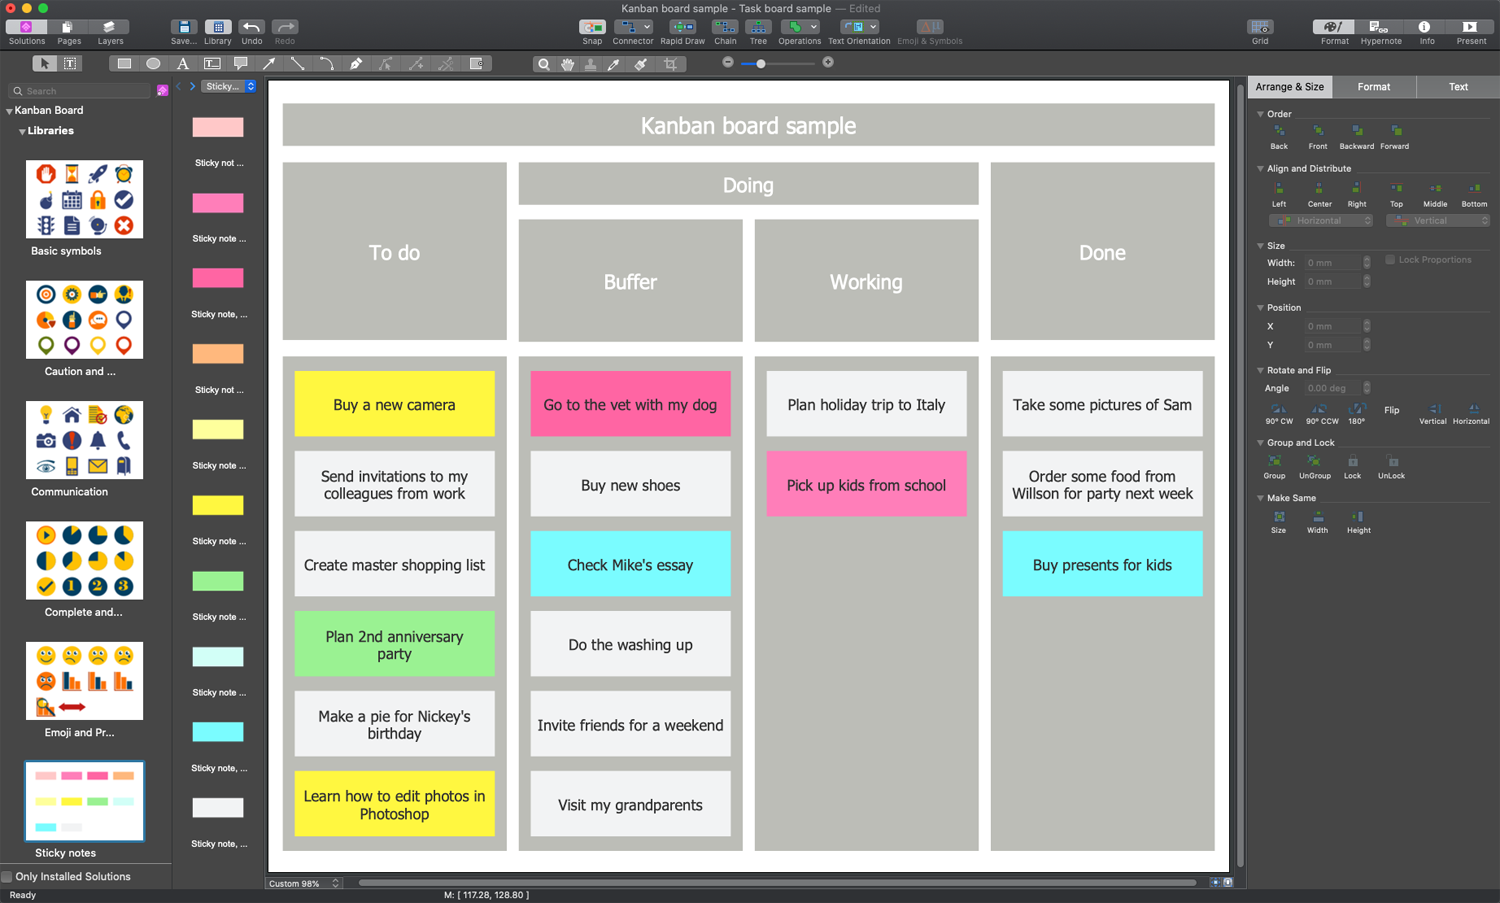Adjust the zoom slider

761,63
